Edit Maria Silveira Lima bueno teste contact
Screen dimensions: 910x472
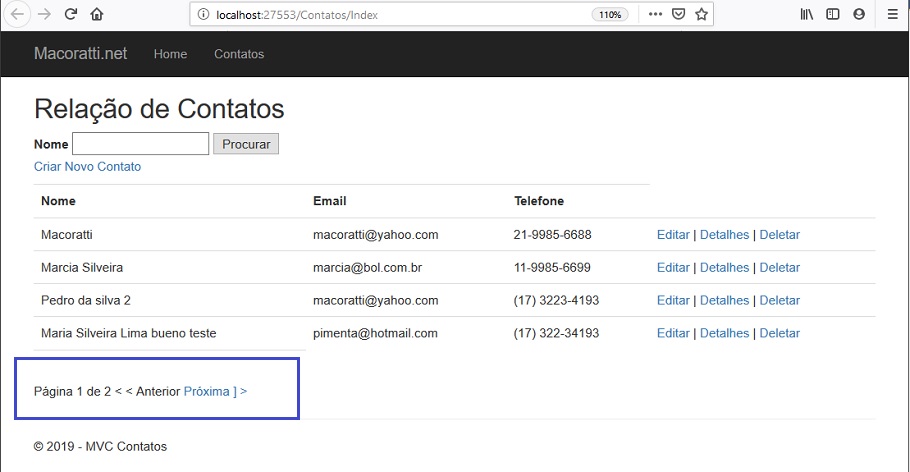[x=673, y=333]
